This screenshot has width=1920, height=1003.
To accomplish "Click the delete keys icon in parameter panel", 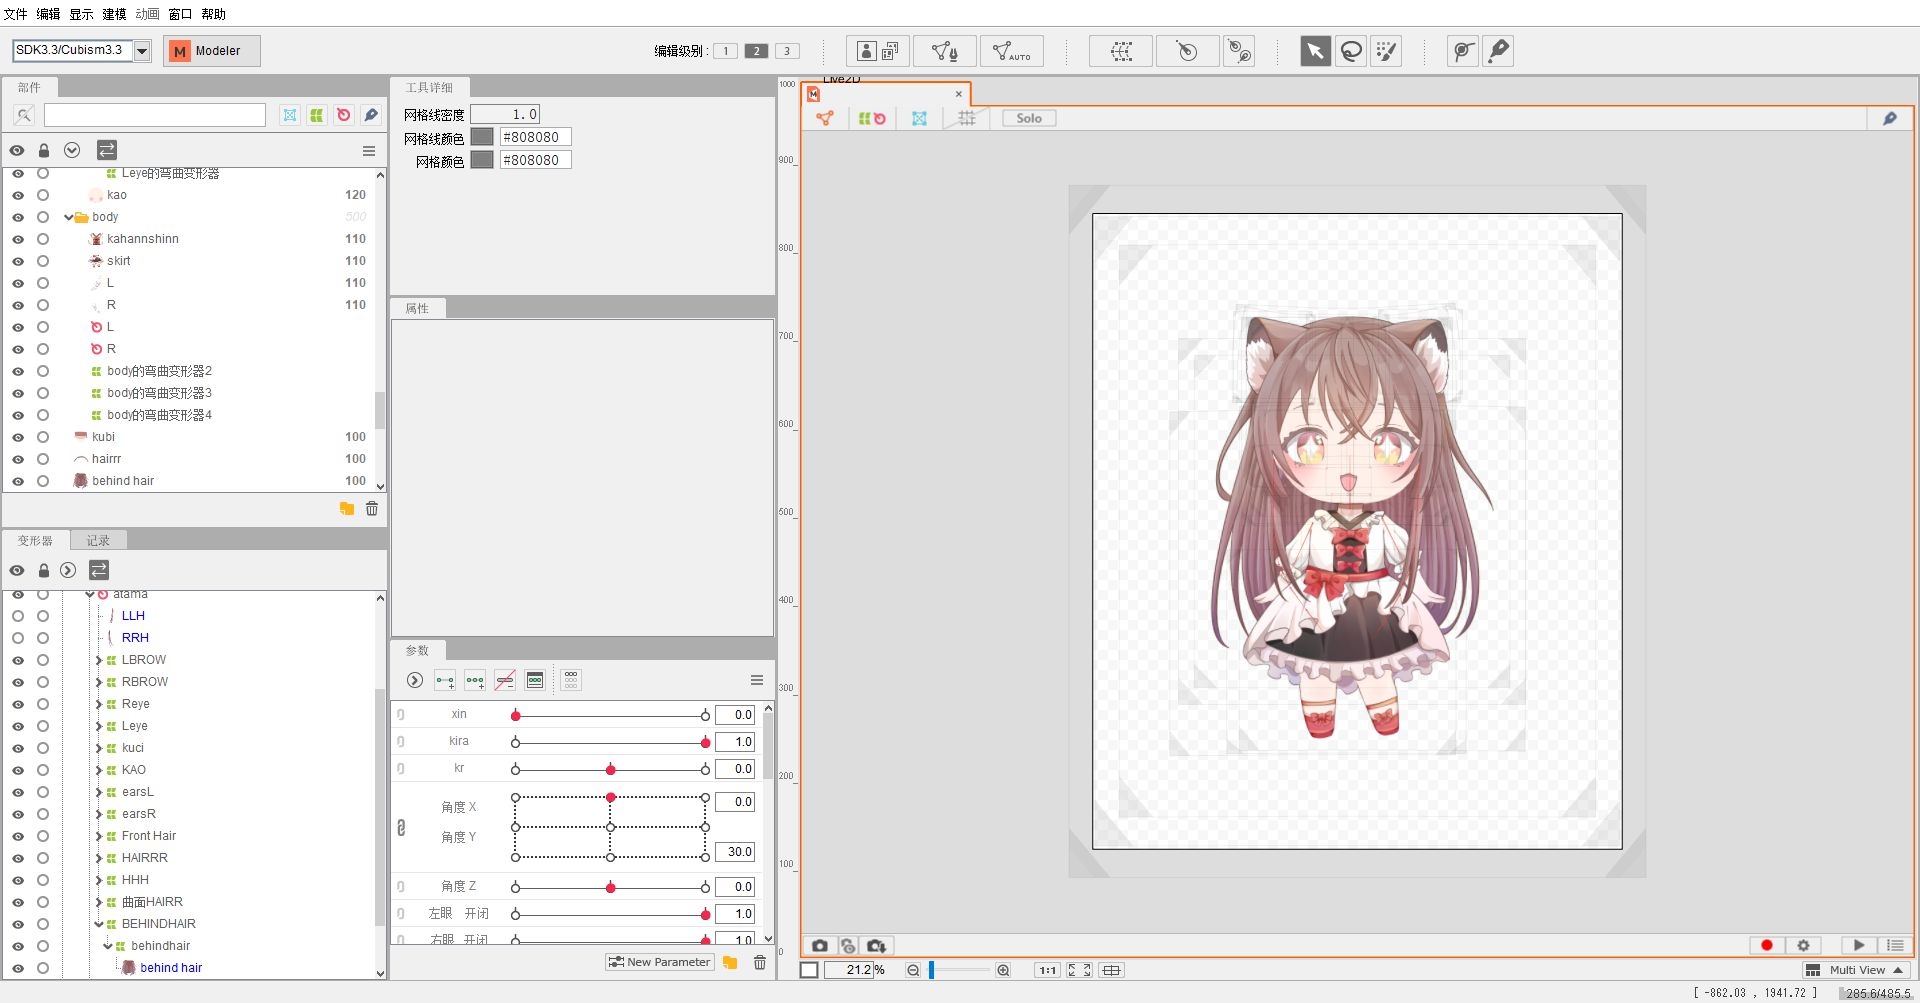I will (x=505, y=681).
